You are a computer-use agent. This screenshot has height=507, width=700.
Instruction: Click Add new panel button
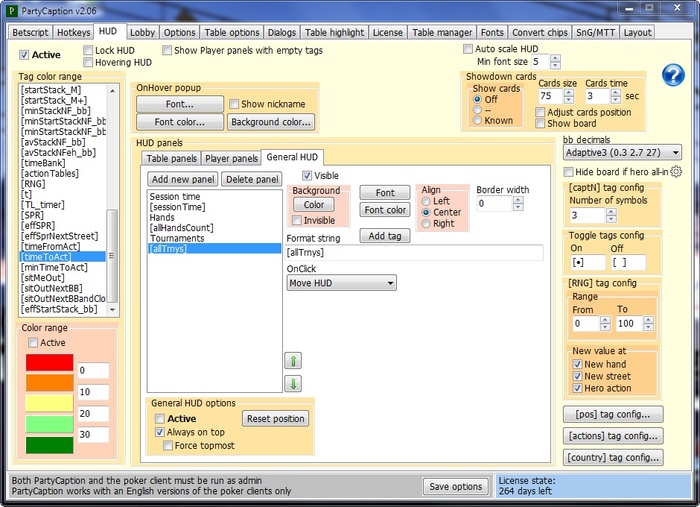point(183,179)
